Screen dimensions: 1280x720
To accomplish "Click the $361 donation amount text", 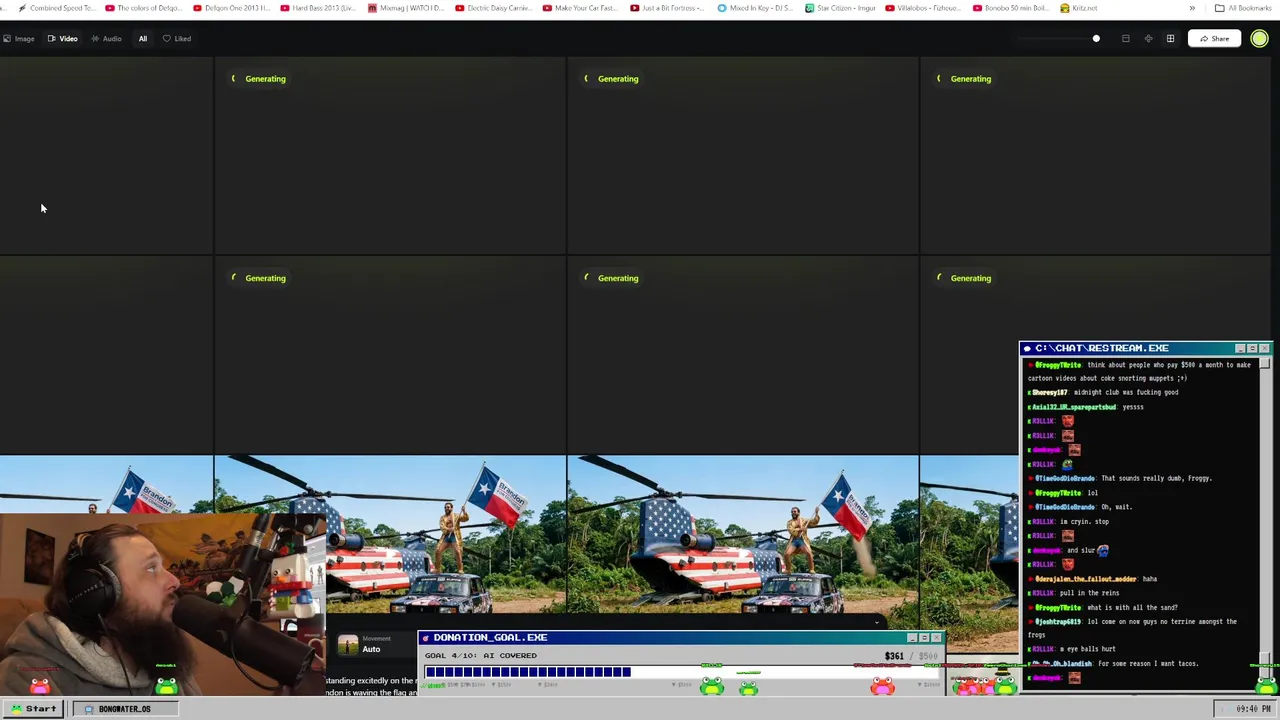I will click(894, 657).
